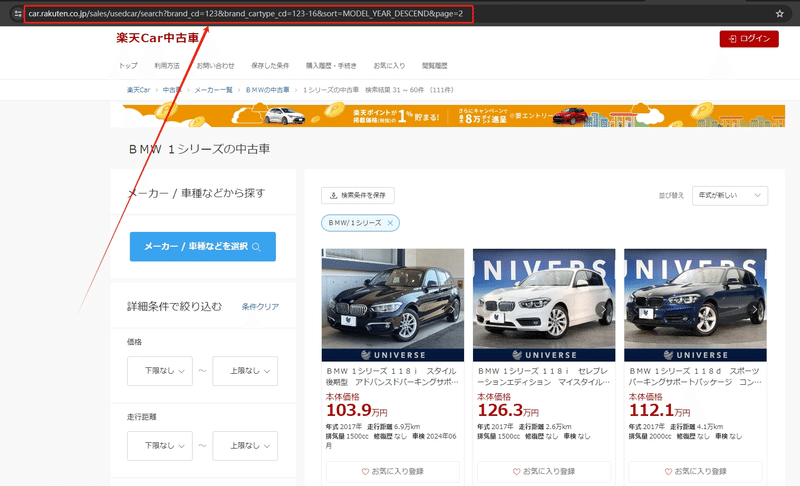Open the black BMW 118i スタイル photo
Image resolution: width=800 pixels, height=486 pixels.
392,304
